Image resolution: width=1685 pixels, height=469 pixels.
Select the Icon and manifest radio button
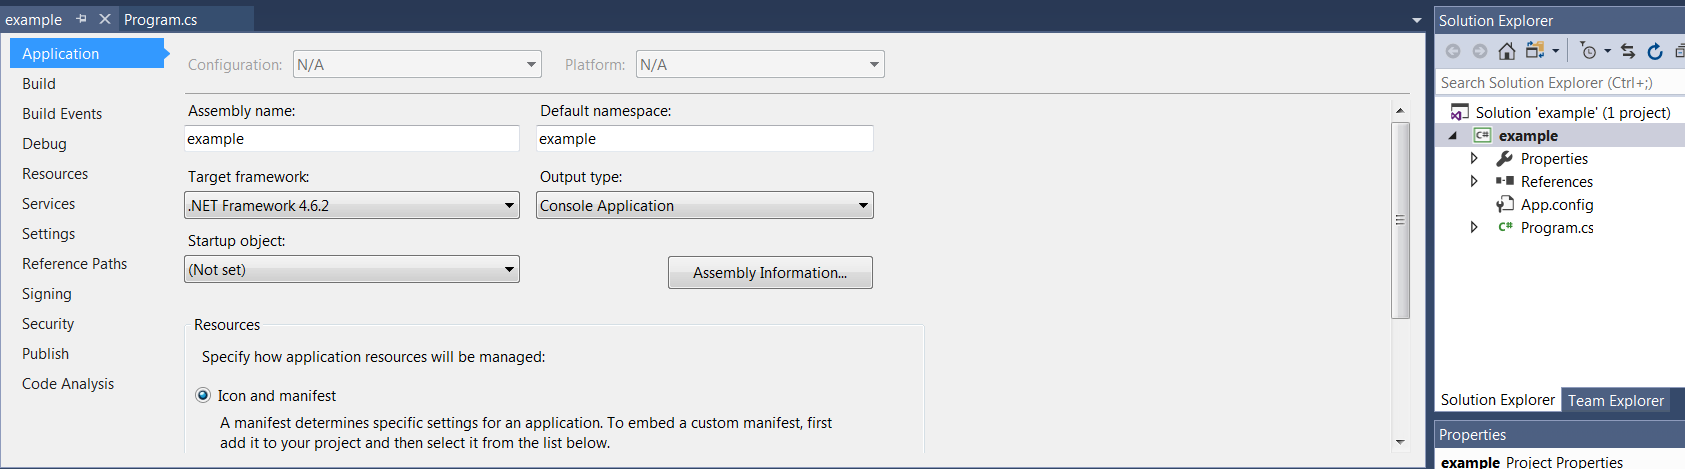coord(203,395)
